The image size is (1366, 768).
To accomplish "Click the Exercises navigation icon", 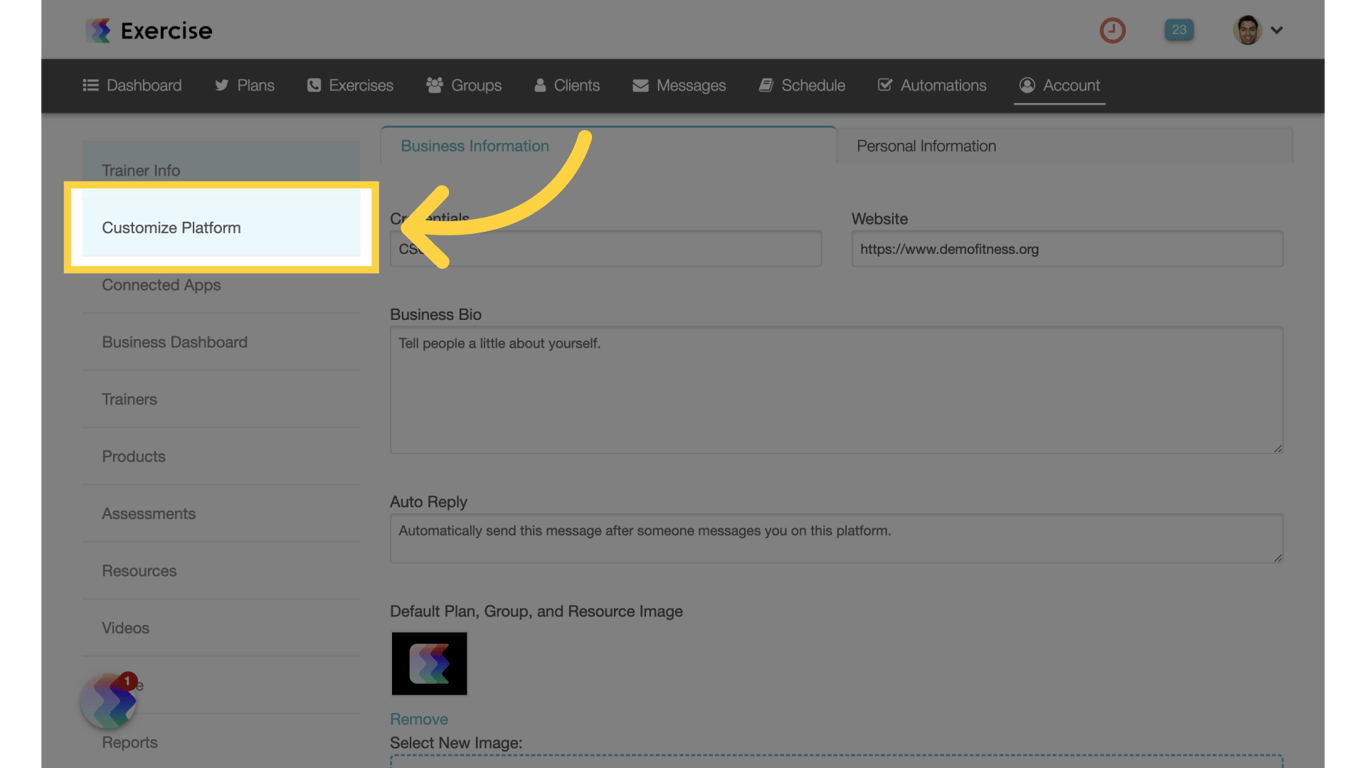I will 314,85.
